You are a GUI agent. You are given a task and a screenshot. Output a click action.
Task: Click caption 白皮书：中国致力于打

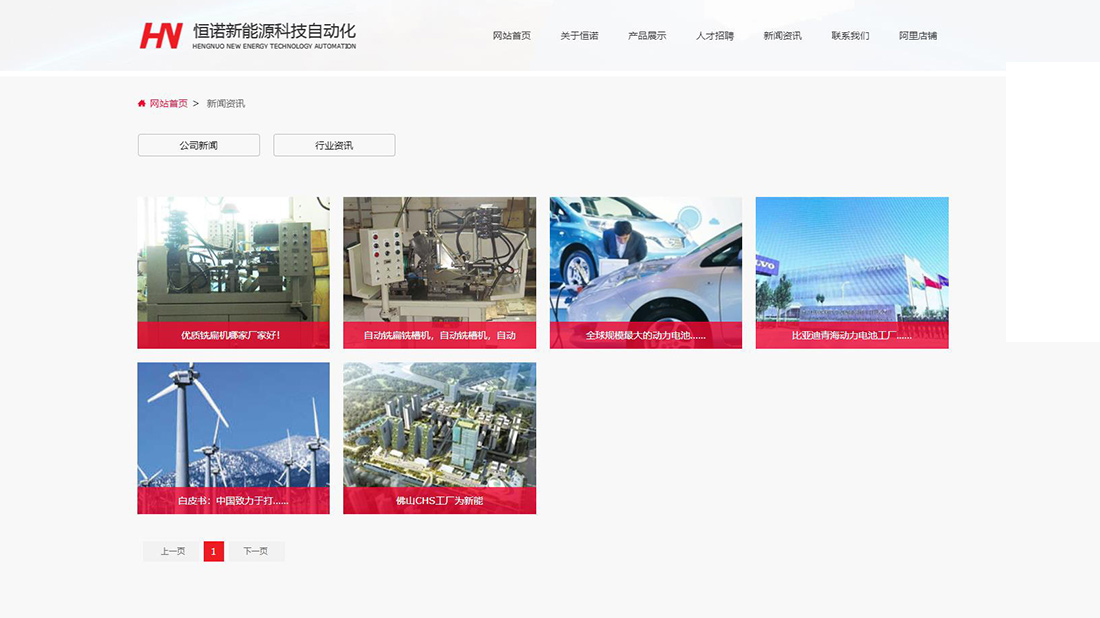pos(233,501)
